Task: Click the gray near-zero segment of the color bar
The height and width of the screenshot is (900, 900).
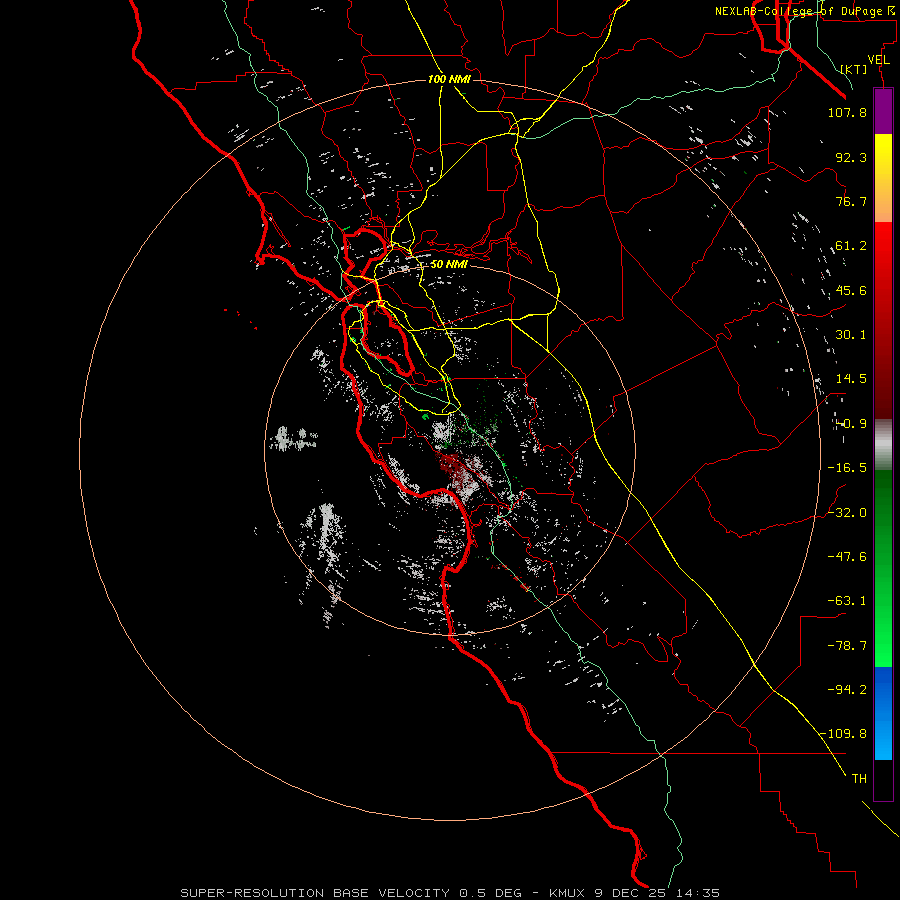Action: [x=883, y=445]
